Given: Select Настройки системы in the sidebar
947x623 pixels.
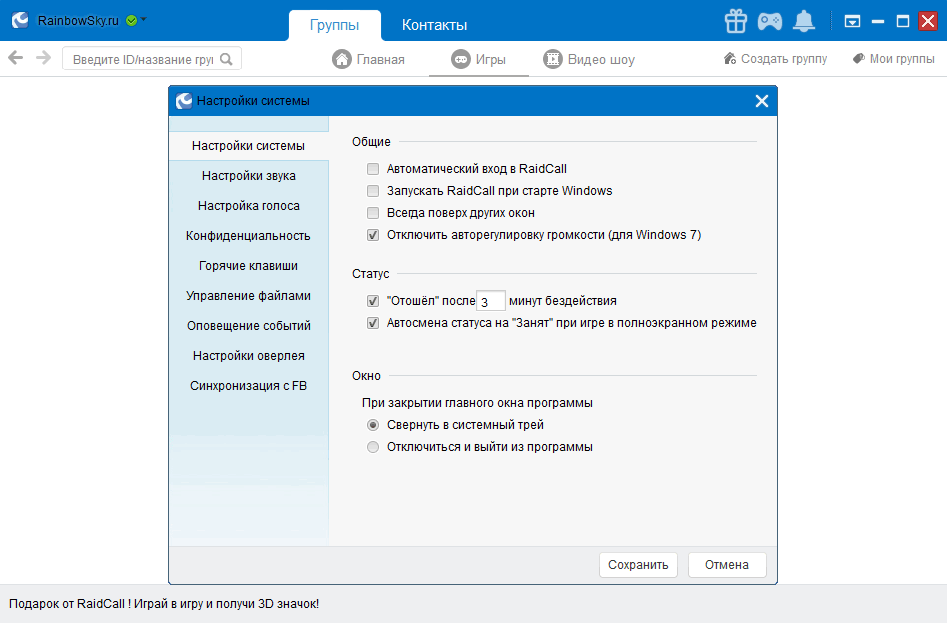Looking at the screenshot, I should point(248,145).
